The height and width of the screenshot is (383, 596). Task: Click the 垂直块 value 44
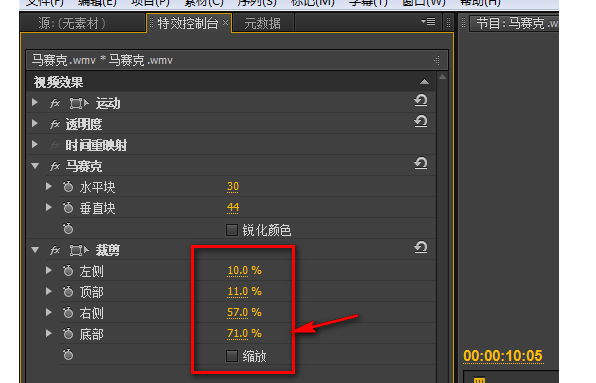click(x=233, y=207)
